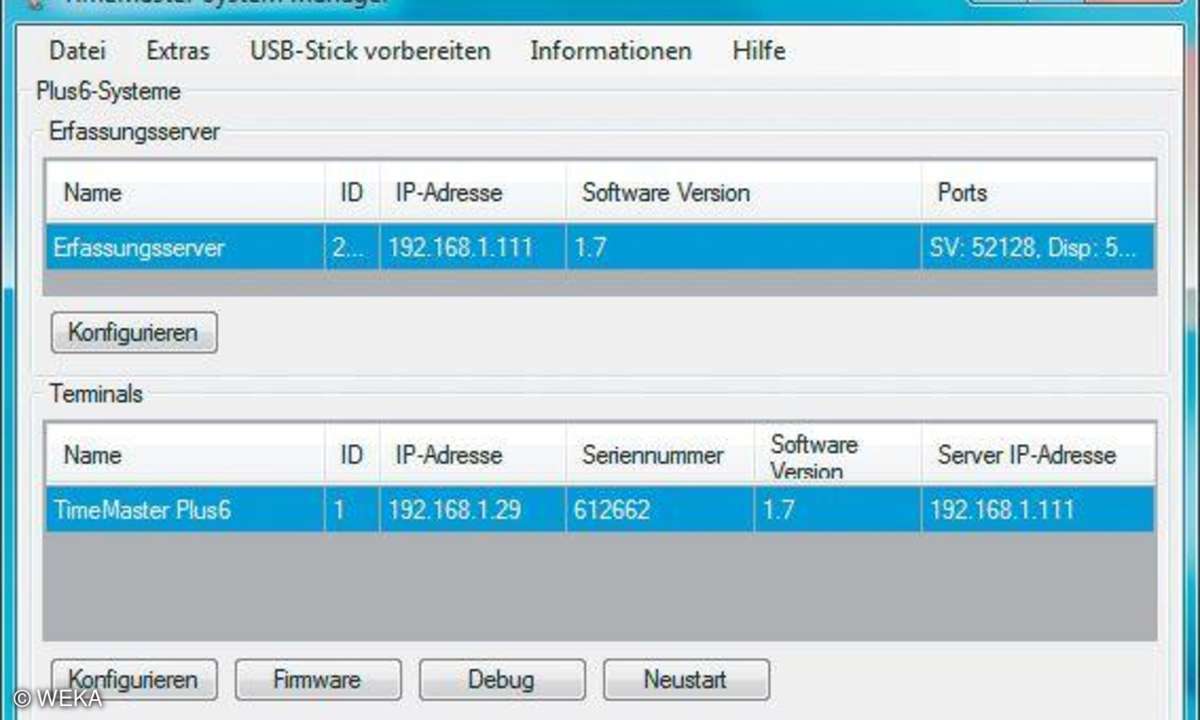Open USB-Stick vorbereiten menu

coord(370,51)
